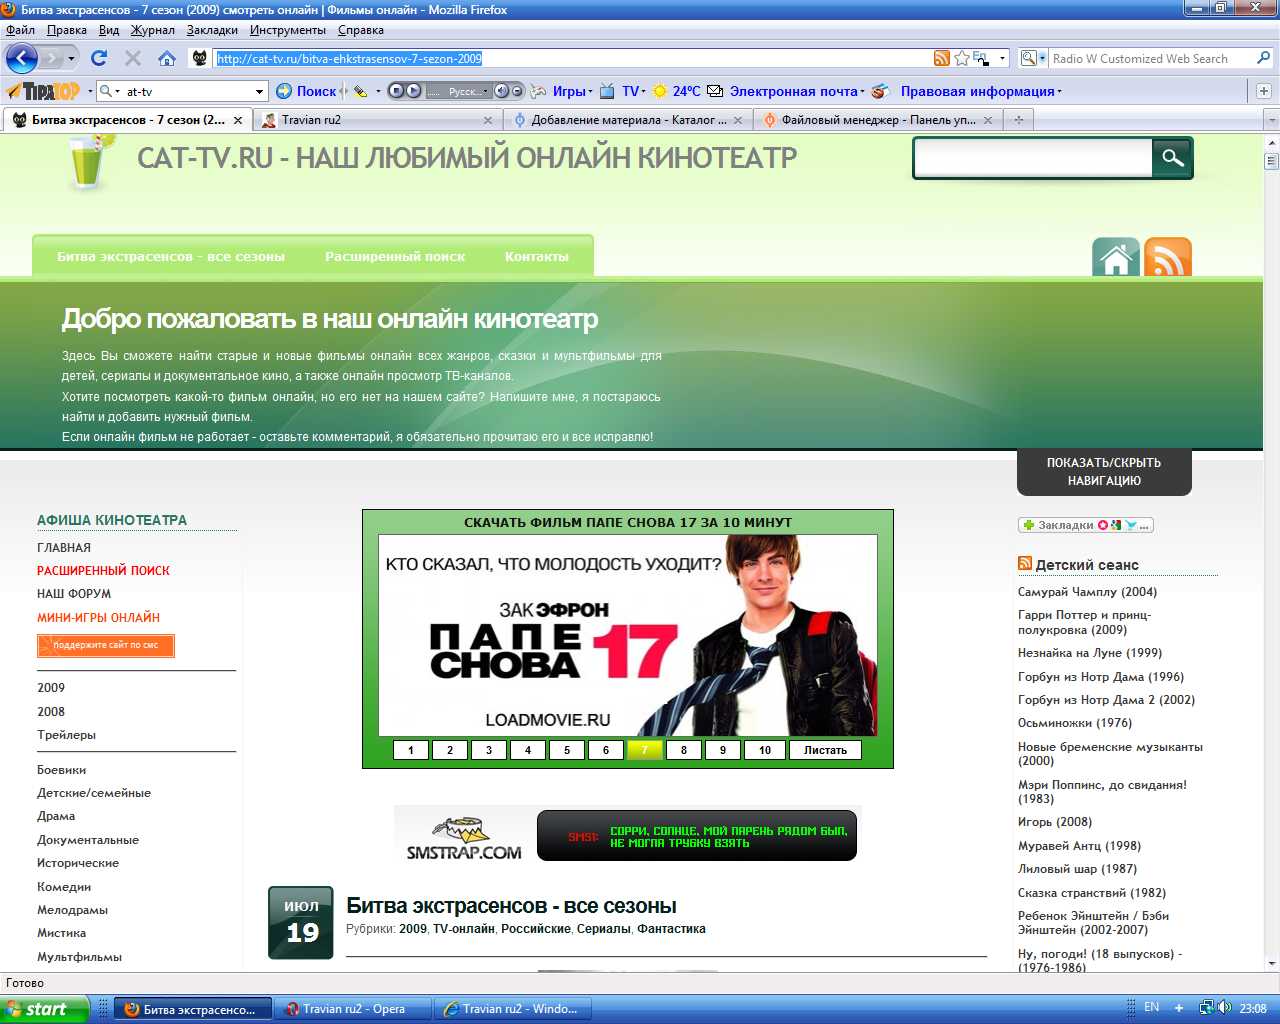Click the browser Reload button
Viewport: 1280px width, 1024px height.
(x=99, y=58)
